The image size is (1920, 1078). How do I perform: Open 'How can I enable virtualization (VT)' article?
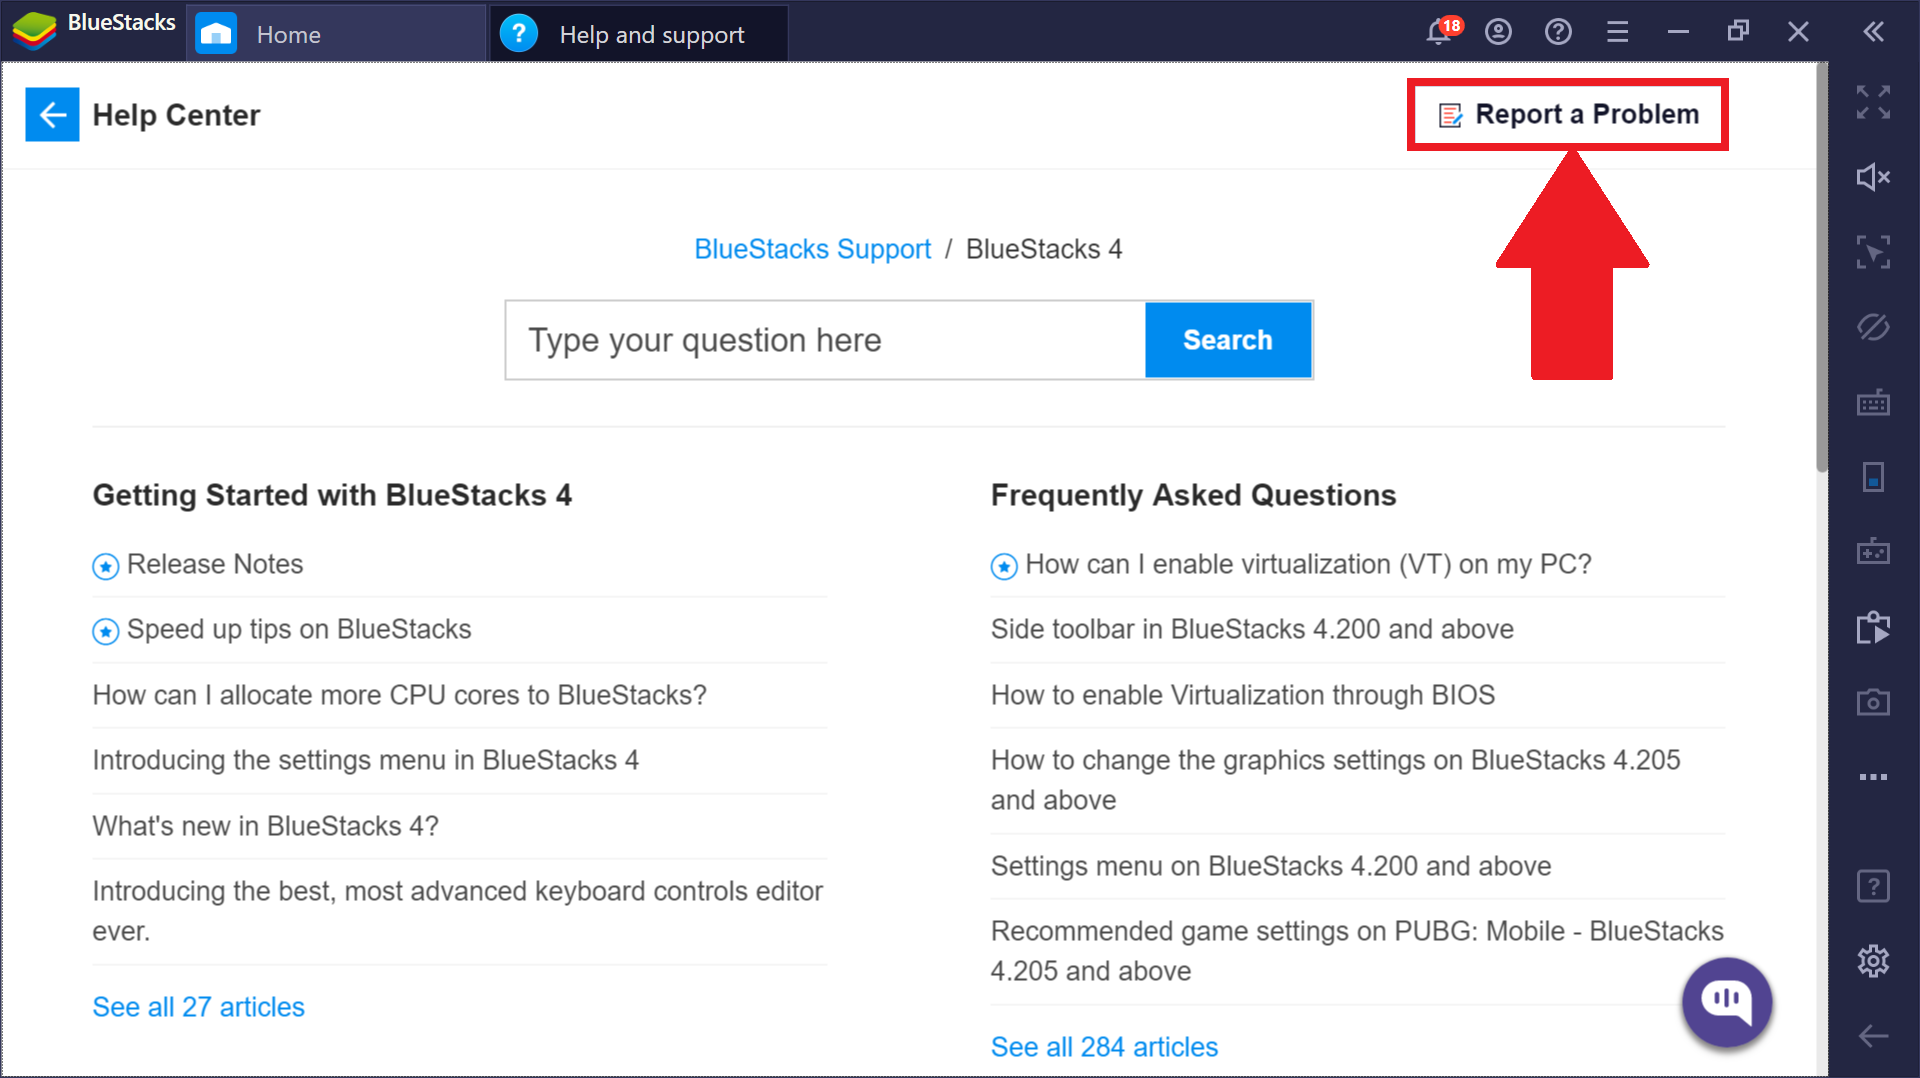click(x=1308, y=564)
